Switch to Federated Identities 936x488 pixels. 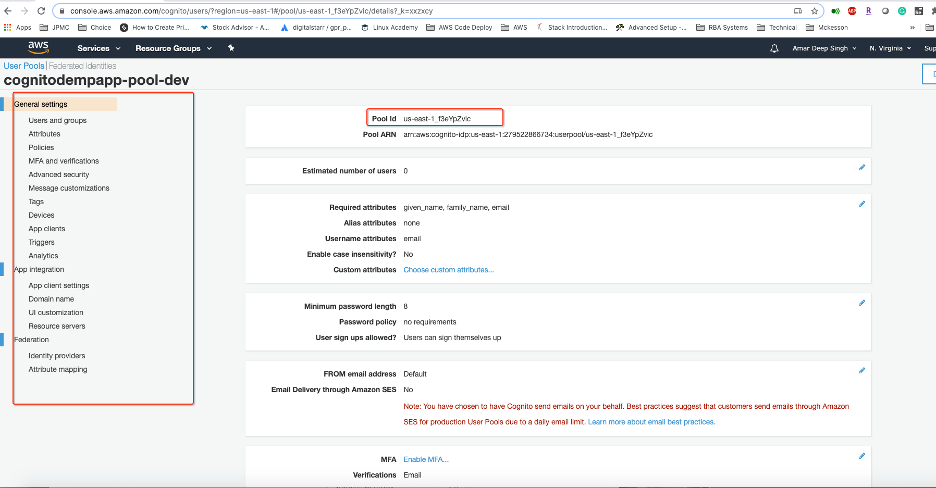pos(82,66)
